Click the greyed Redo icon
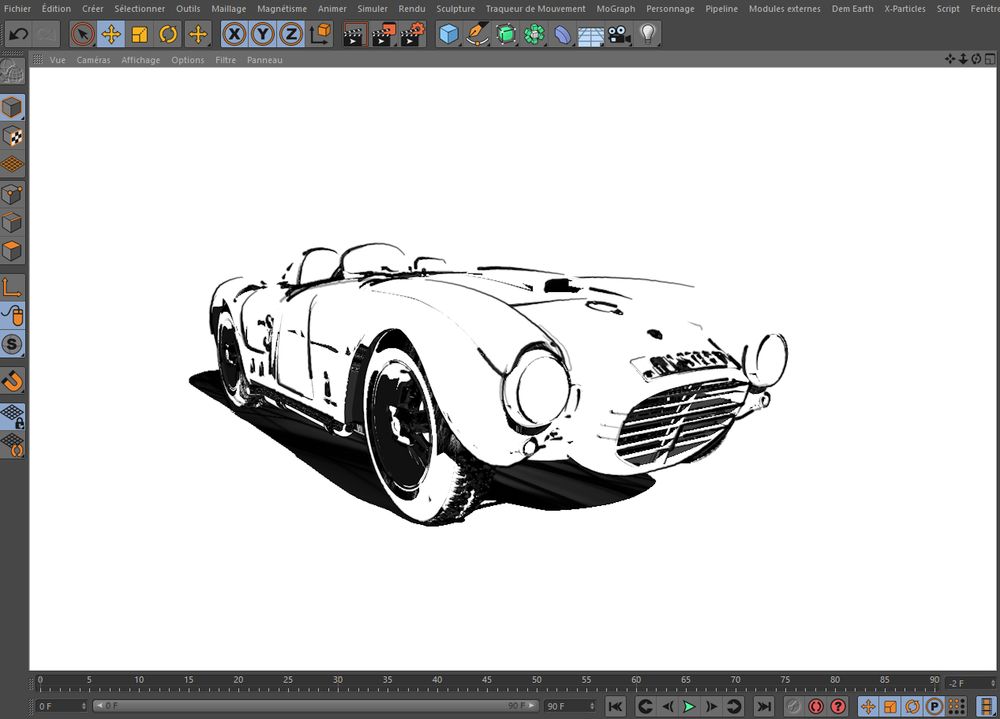Viewport: 1000px width, 719px height. tap(45, 34)
